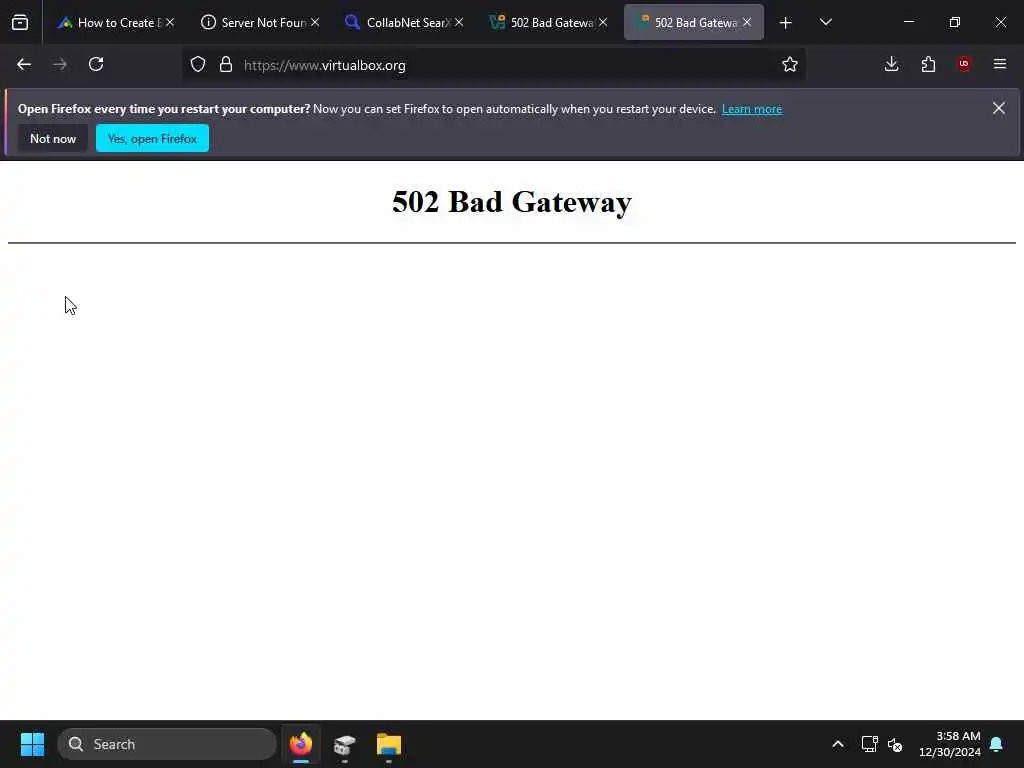Open uBlock Origin extension icon
1024x768 pixels.
pyautogui.click(x=964, y=64)
